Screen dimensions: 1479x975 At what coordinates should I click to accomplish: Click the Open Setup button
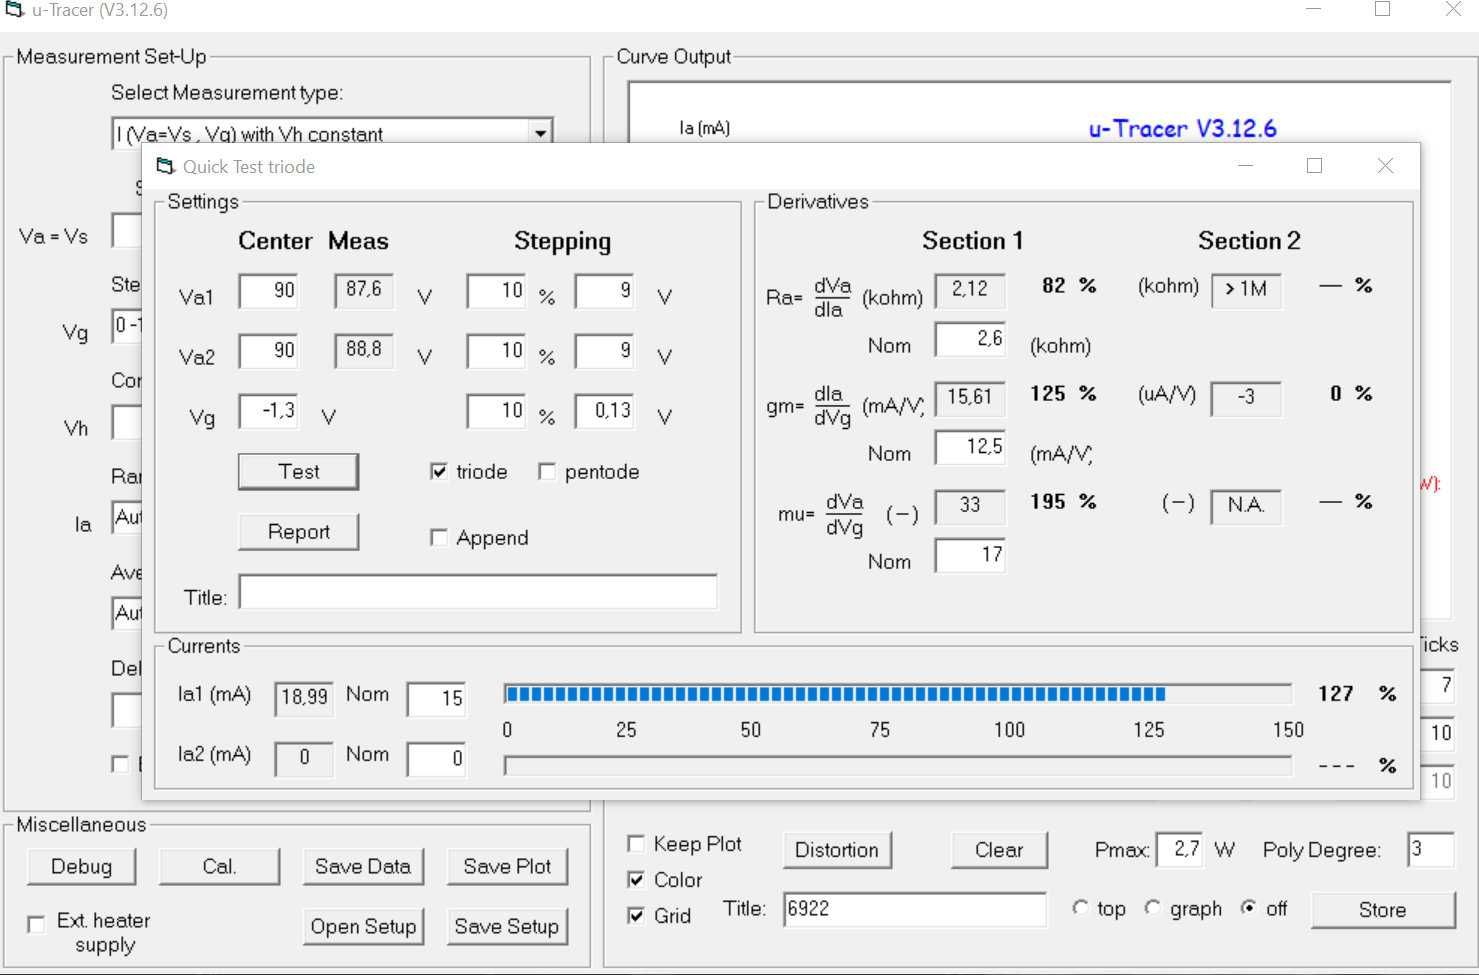tap(363, 927)
